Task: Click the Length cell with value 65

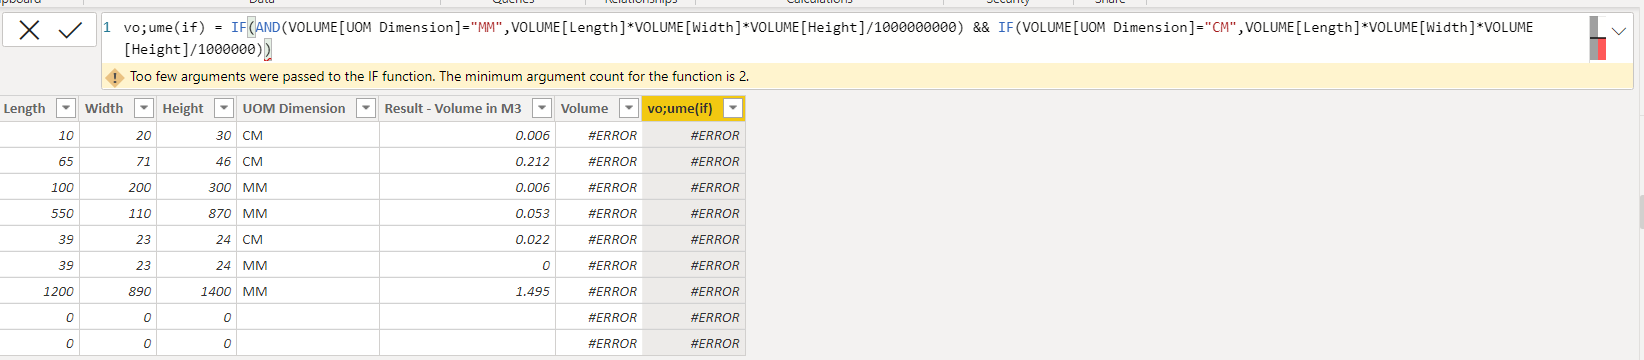Action: [x=39, y=161]
